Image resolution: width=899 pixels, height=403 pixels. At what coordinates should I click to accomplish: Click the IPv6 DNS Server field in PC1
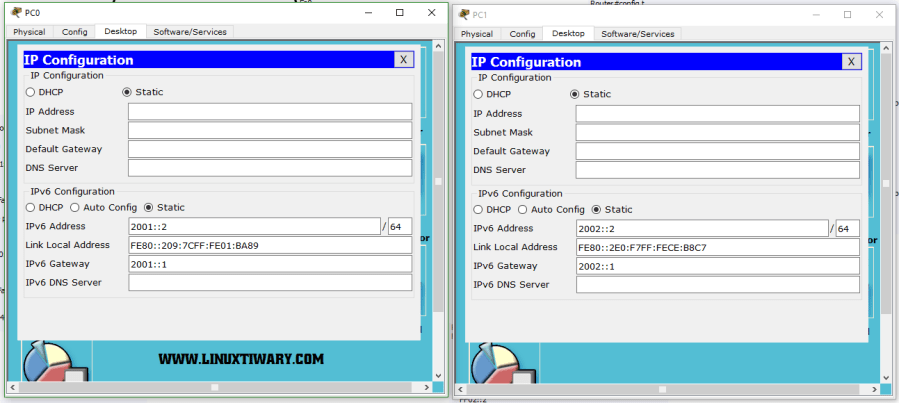pyautogui.click(x=718, y=285)
